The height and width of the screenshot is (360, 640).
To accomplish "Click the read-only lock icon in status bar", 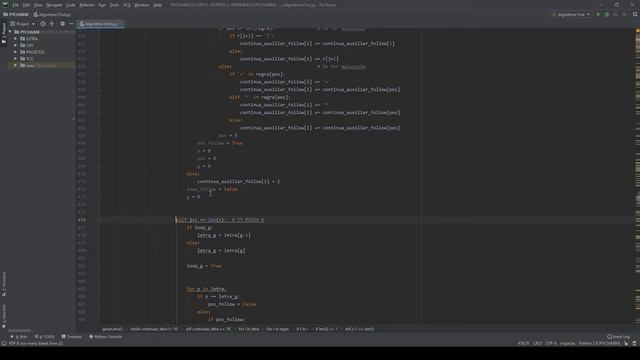I will click(x=627, y=344).
